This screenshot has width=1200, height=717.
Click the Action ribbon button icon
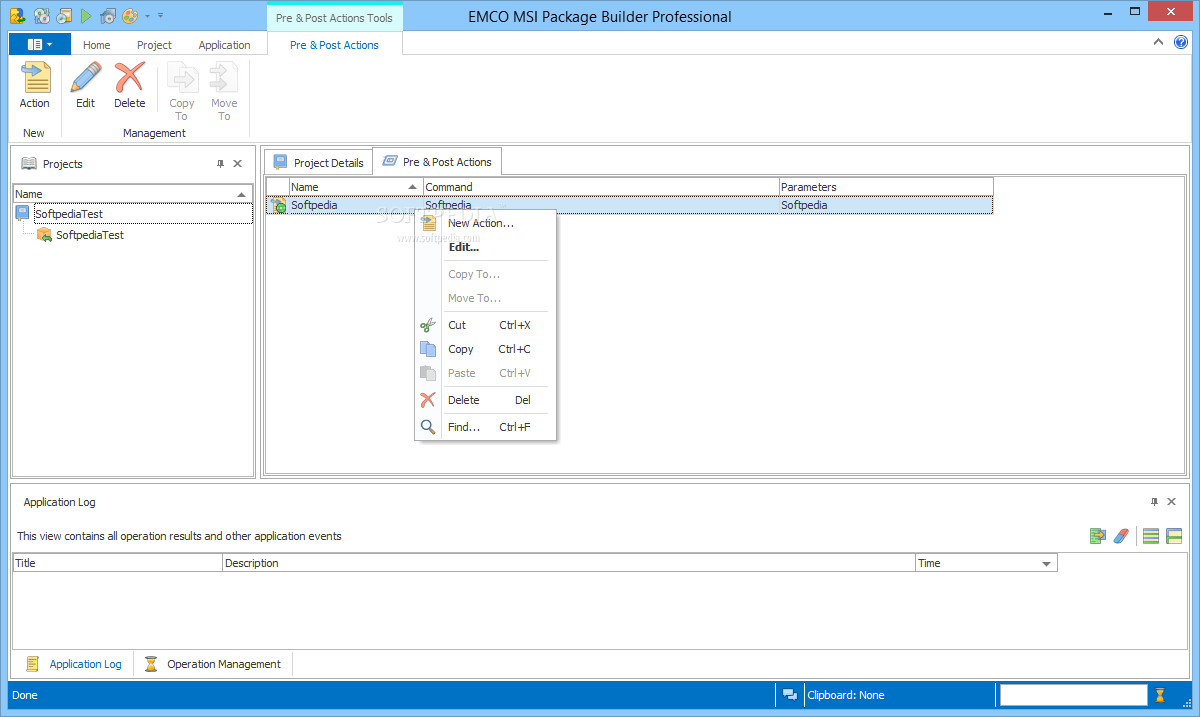click(x=35, y=77)
